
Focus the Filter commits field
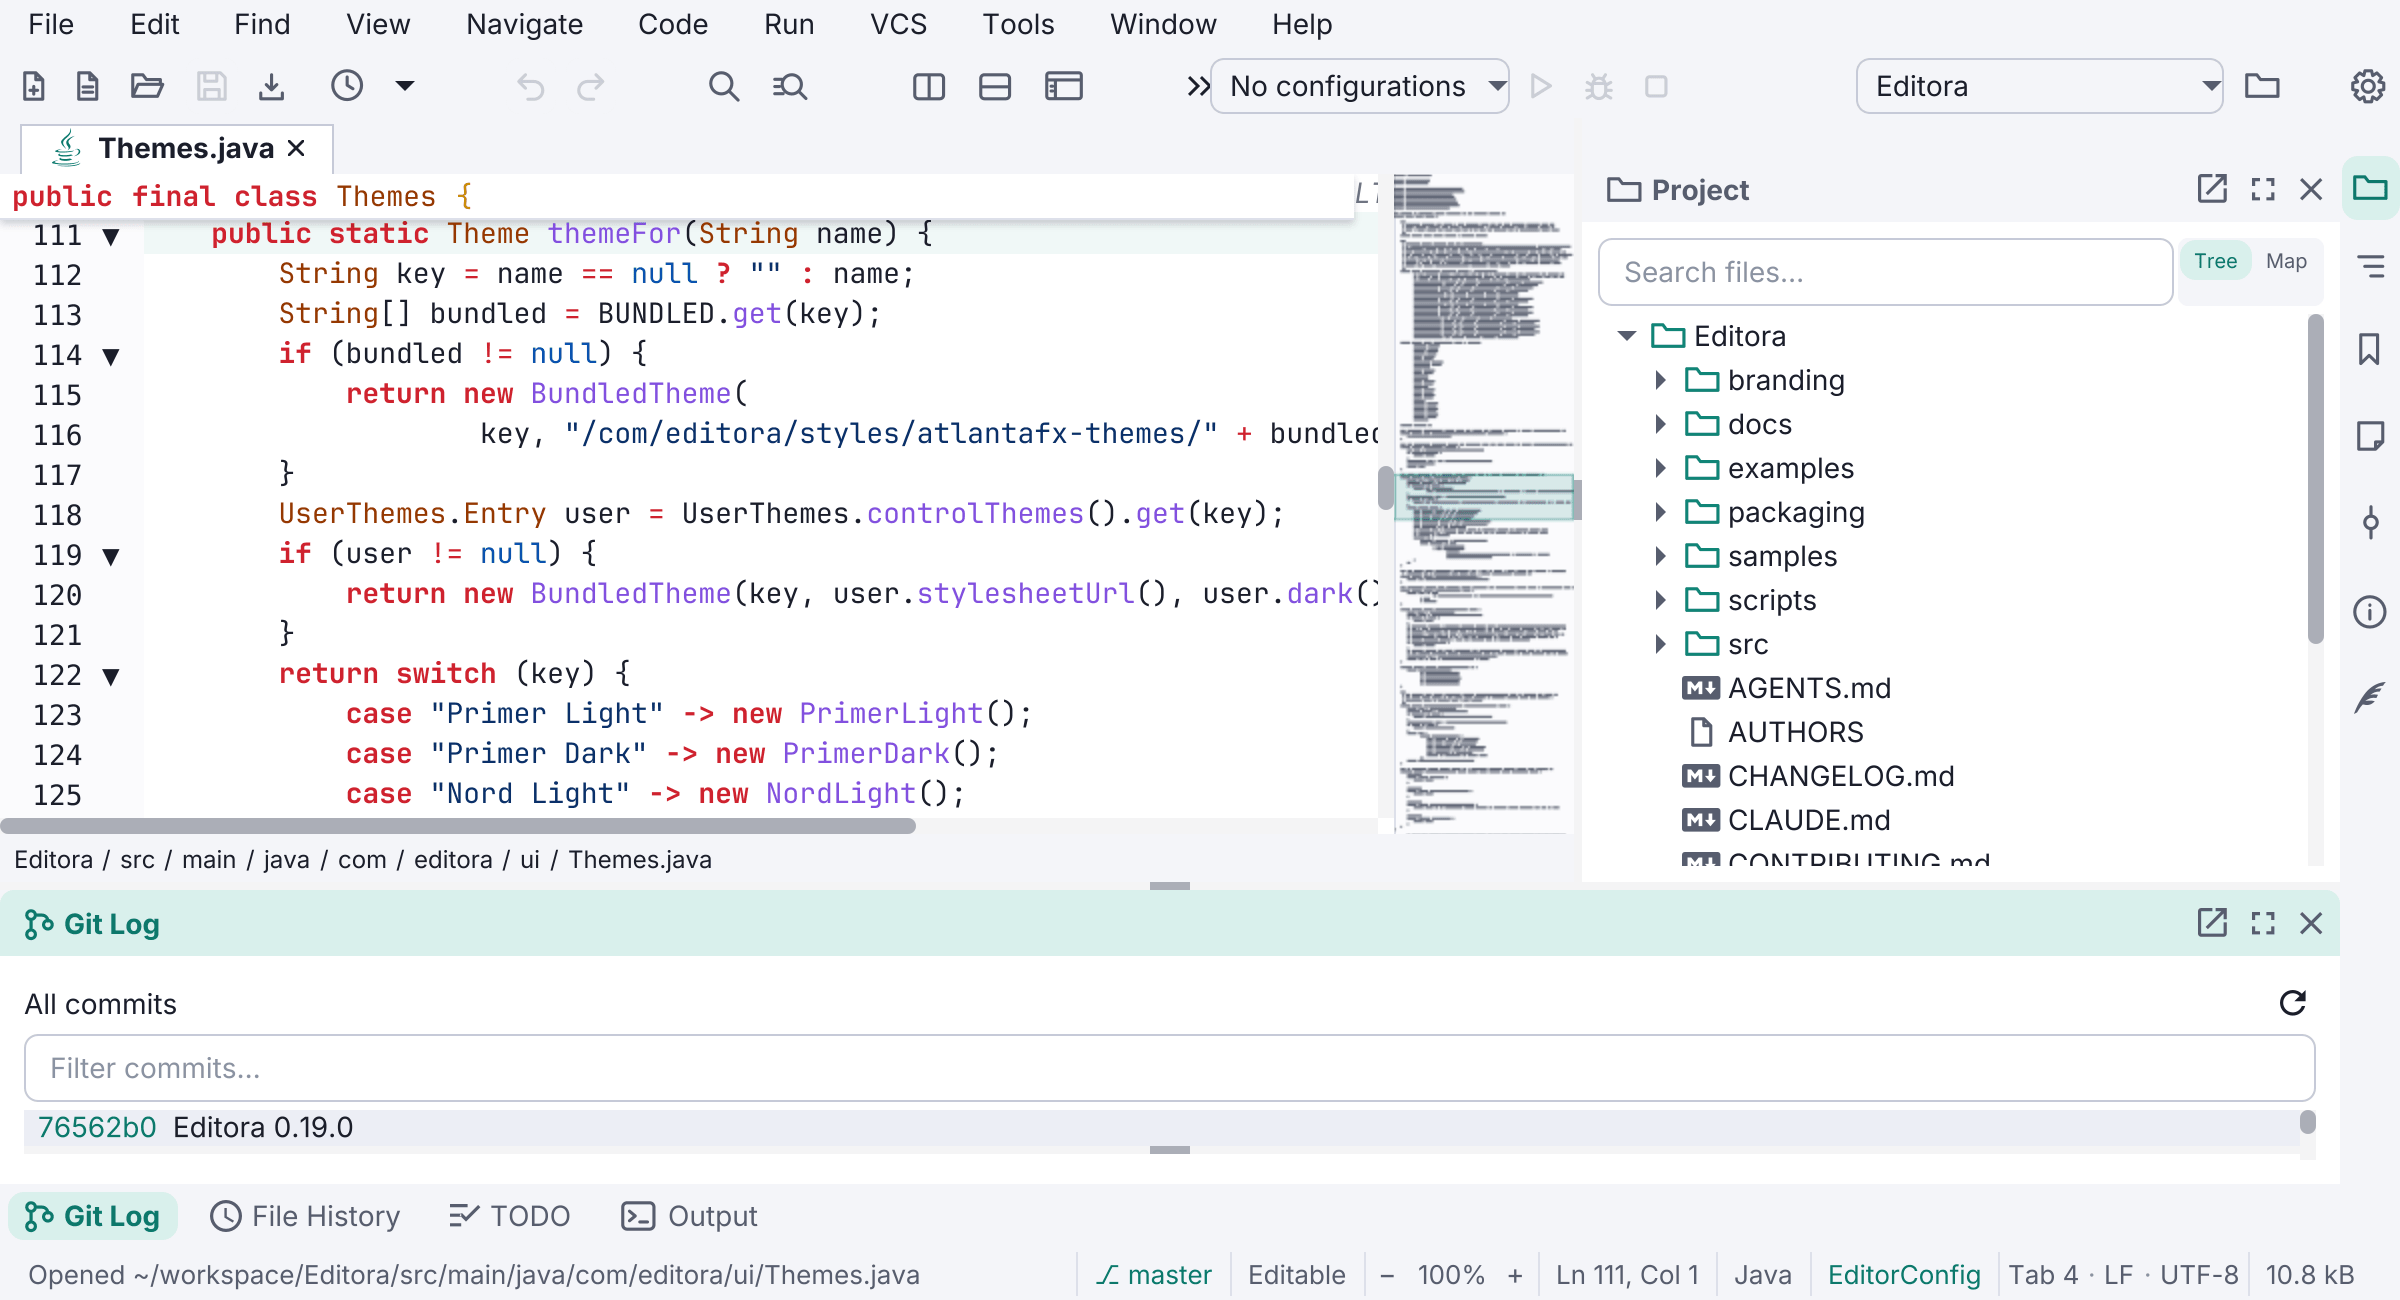coord(1169,1068)
